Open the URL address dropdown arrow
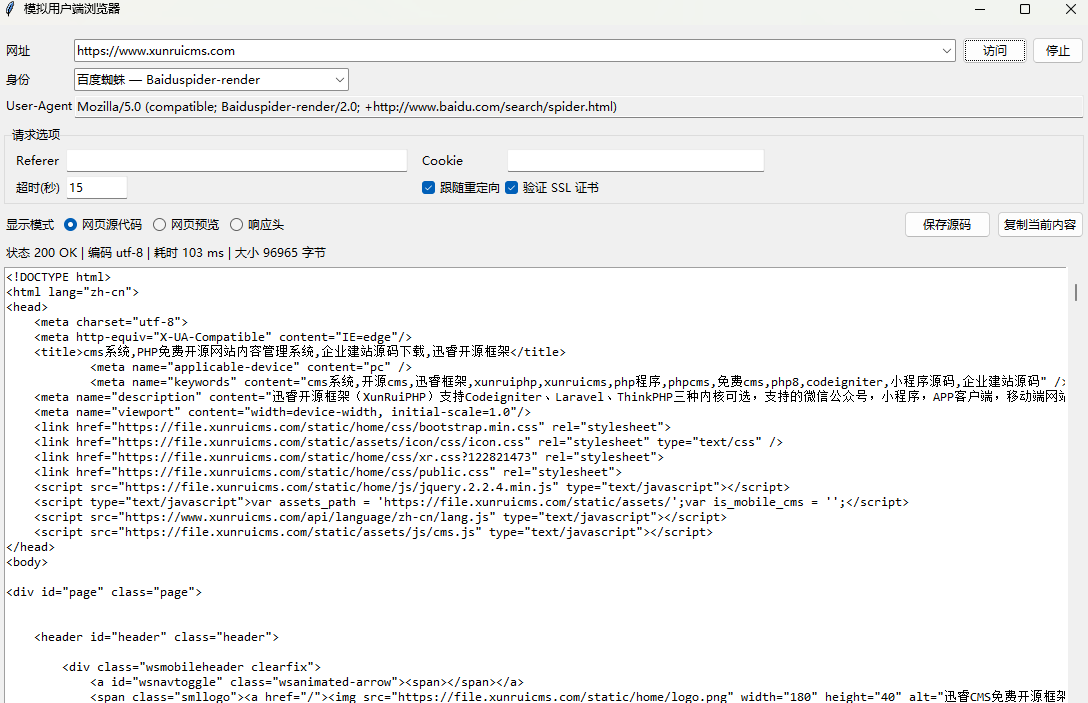 click(946, 51)
